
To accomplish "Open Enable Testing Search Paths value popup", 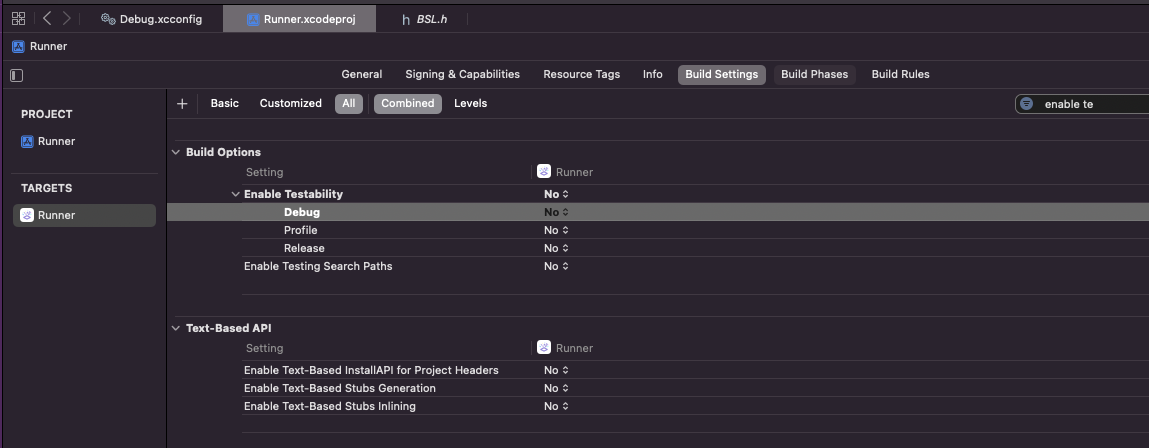I will tap(556, 266).
